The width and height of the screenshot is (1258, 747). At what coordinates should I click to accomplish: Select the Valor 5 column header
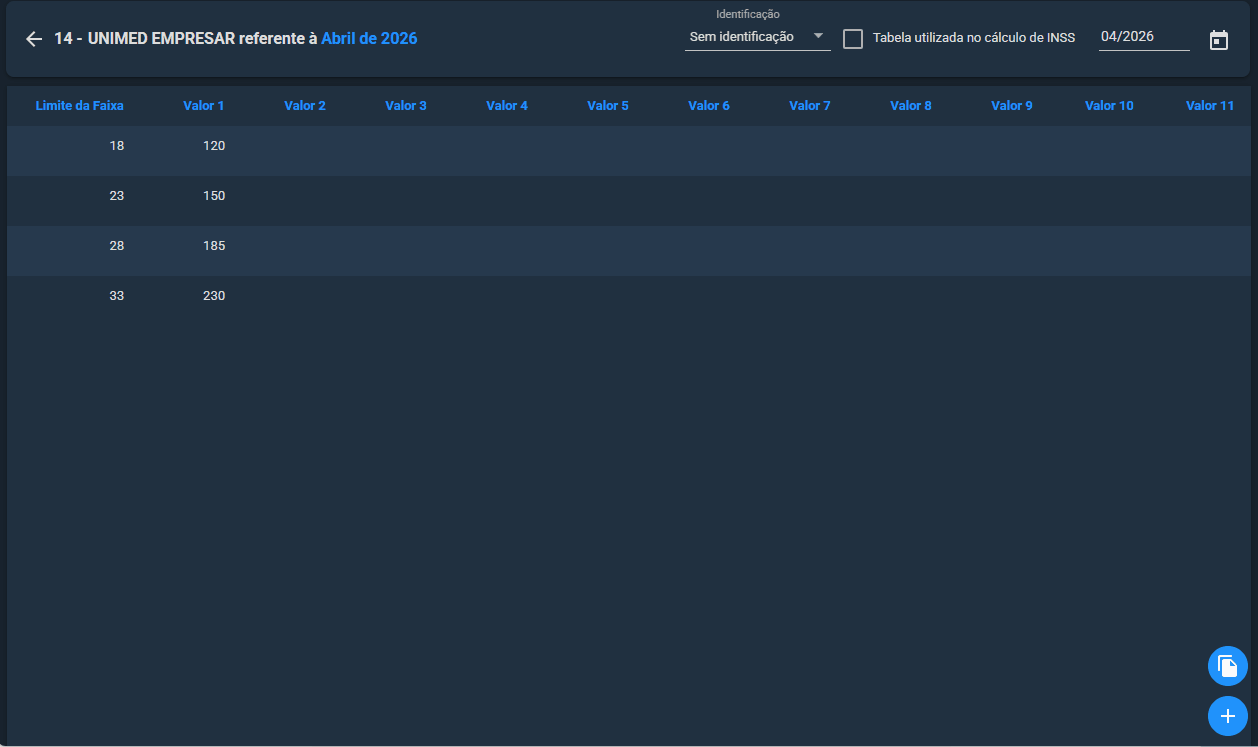point(608,106)
